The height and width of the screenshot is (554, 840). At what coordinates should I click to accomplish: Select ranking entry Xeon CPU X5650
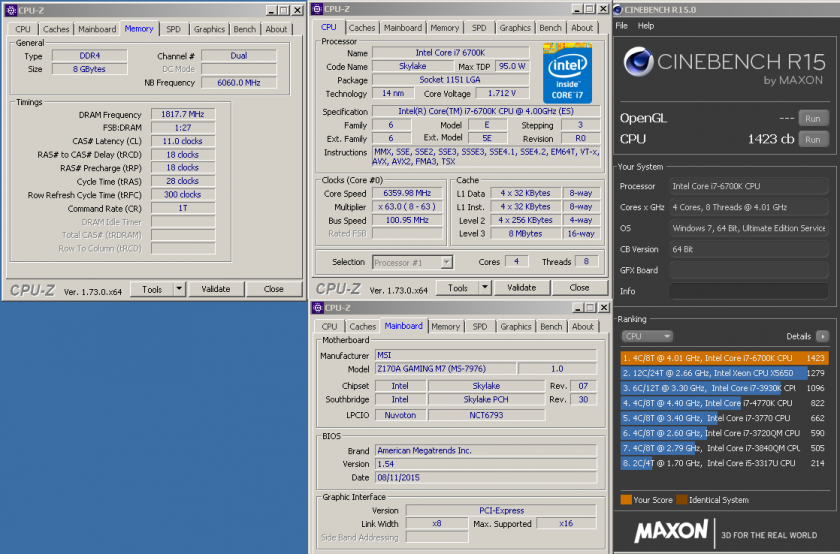[x=724, y=373]
